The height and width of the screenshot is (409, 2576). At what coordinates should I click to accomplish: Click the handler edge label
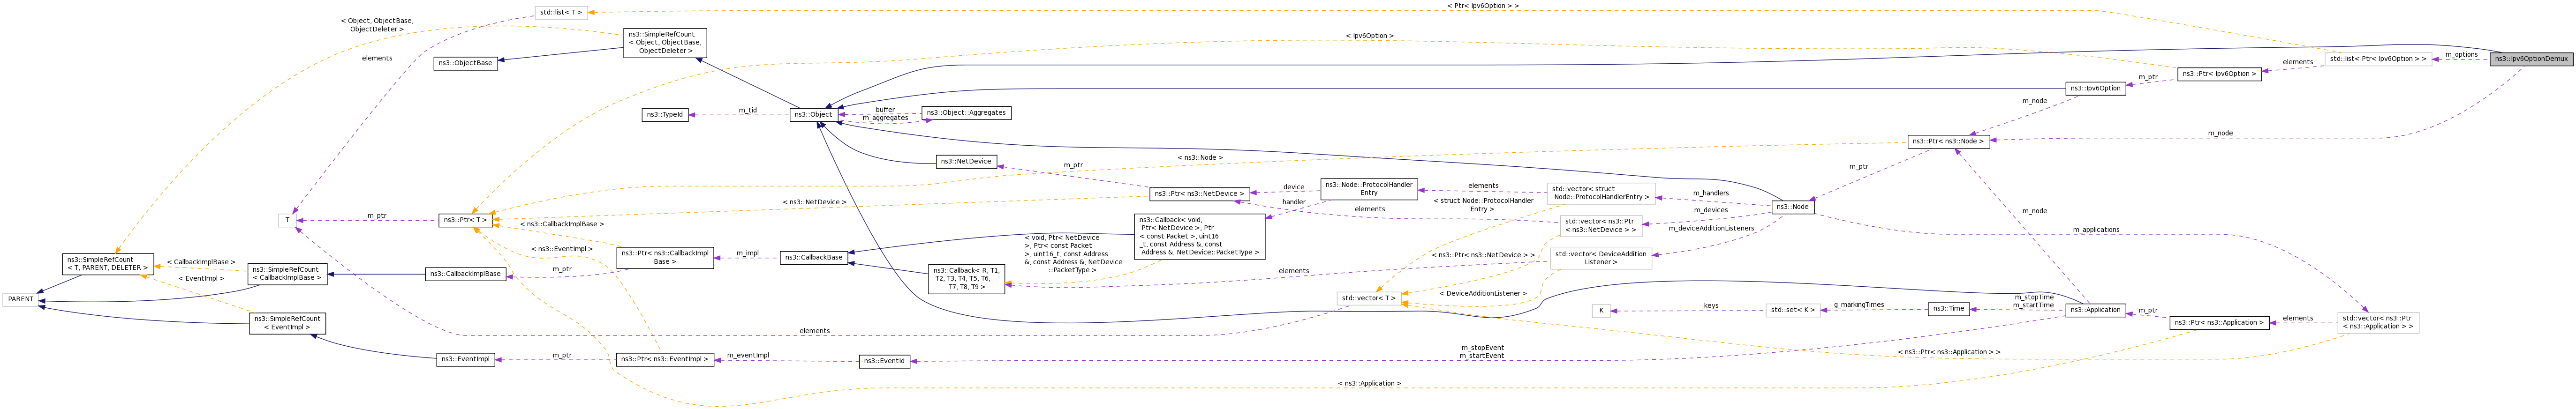tap(1294, 202)
